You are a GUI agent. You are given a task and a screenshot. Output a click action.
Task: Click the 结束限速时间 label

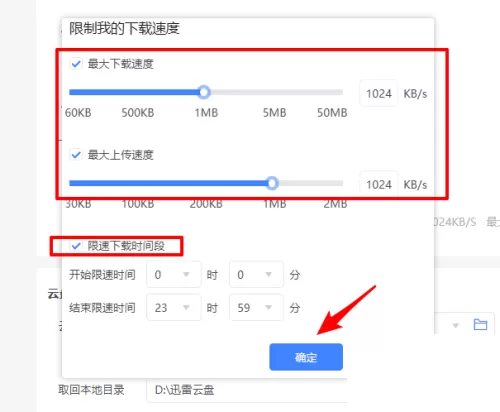(102, 307)
